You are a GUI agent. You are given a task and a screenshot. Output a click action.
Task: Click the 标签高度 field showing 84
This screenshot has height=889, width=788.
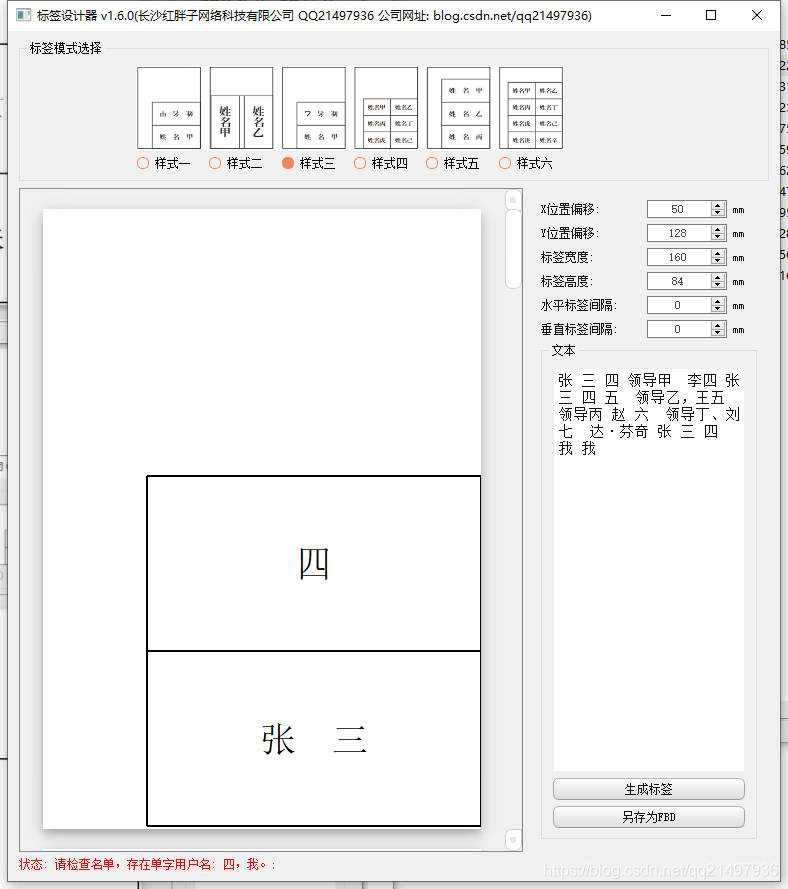pos(679,281)
